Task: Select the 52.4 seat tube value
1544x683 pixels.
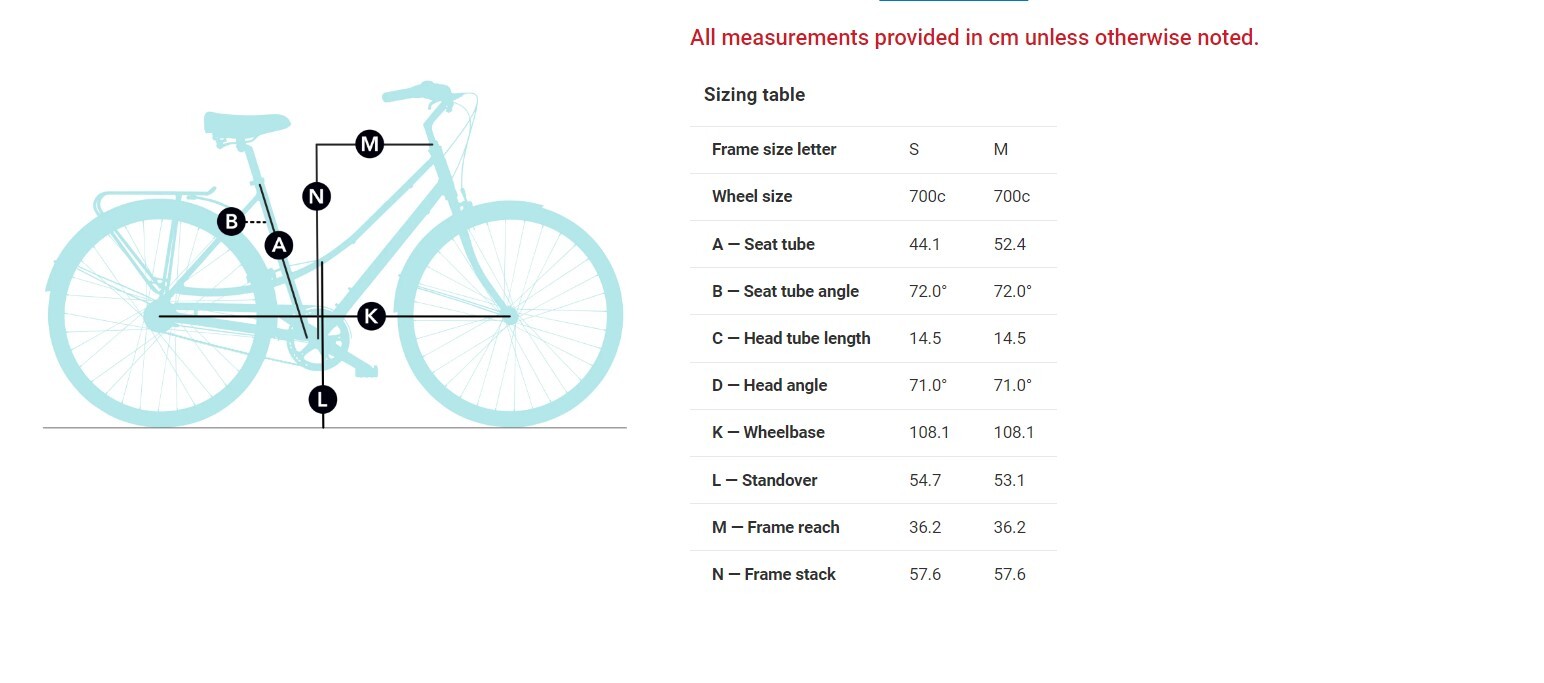Action: coord(1010,244)
